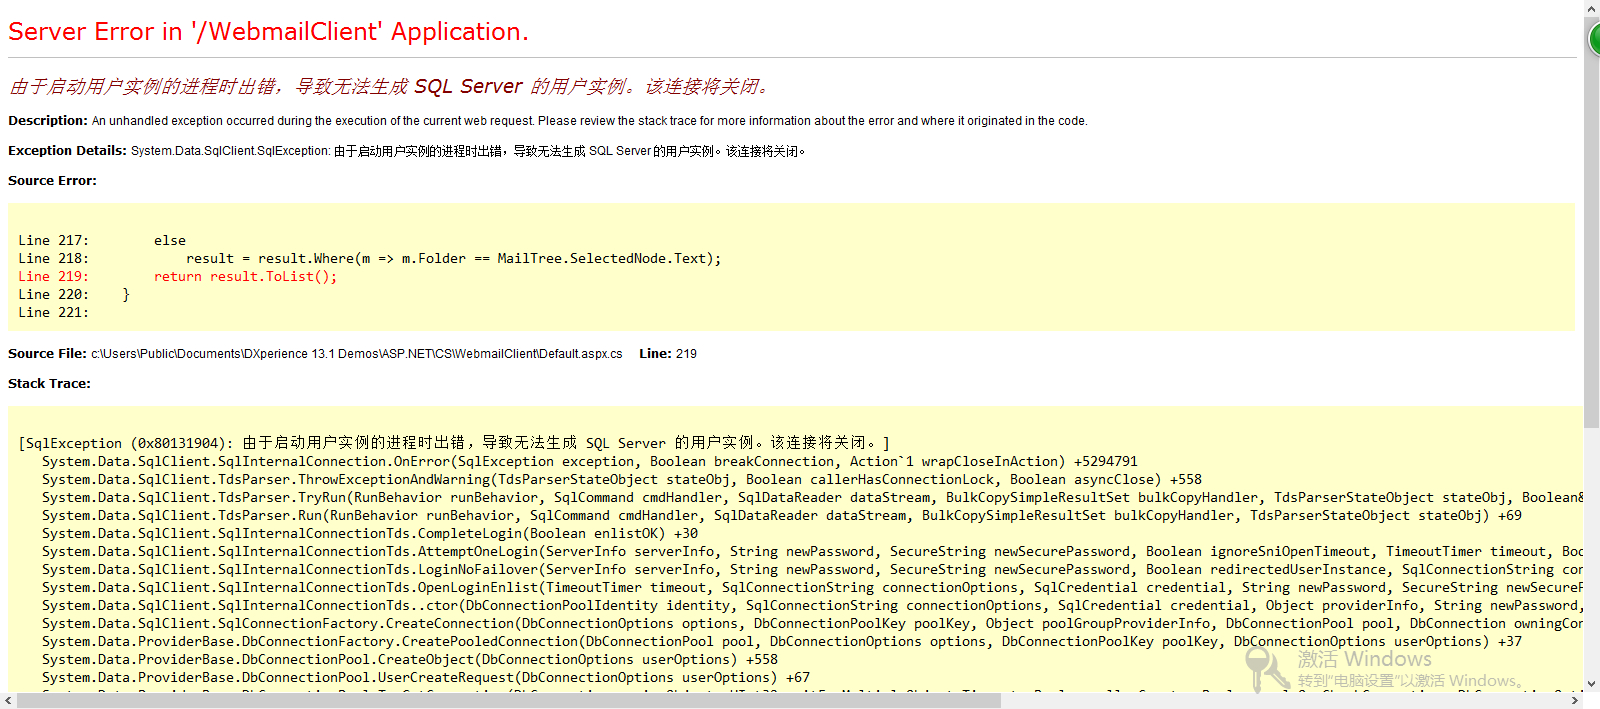This screenshot has width=1600, height=709.
Task: Click the DbConnectionPool.UserCreateRequest stack trace line
Action: 426,678
